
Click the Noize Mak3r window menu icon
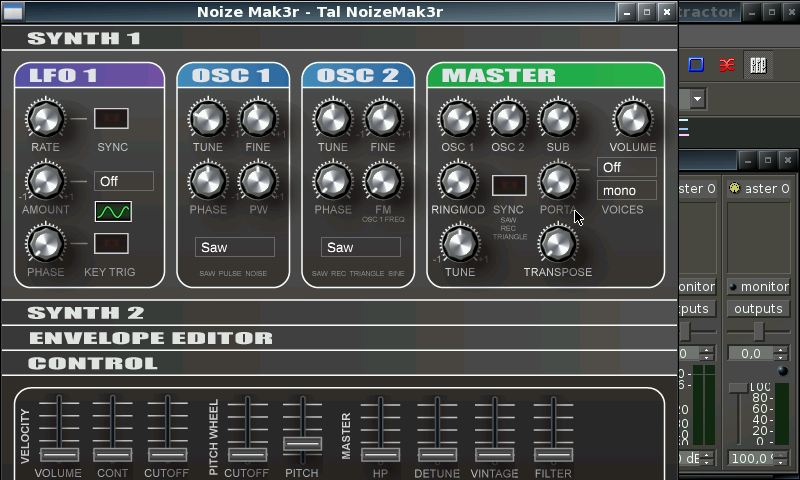(13, 11)
